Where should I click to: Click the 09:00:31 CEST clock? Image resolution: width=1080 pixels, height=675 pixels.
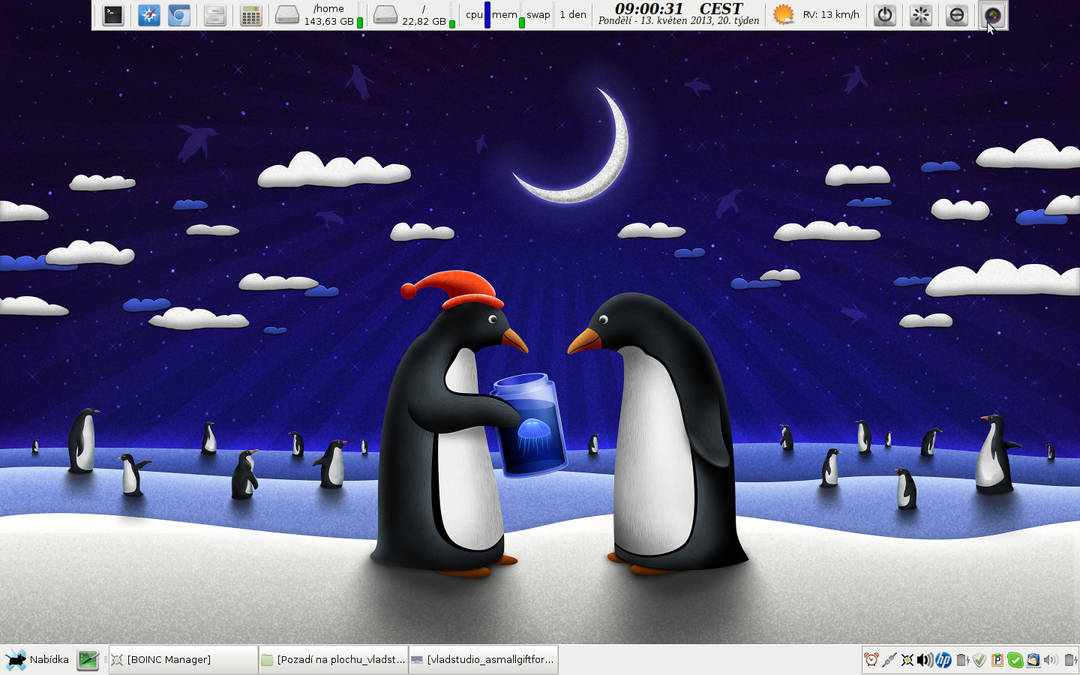coord(678,8)
